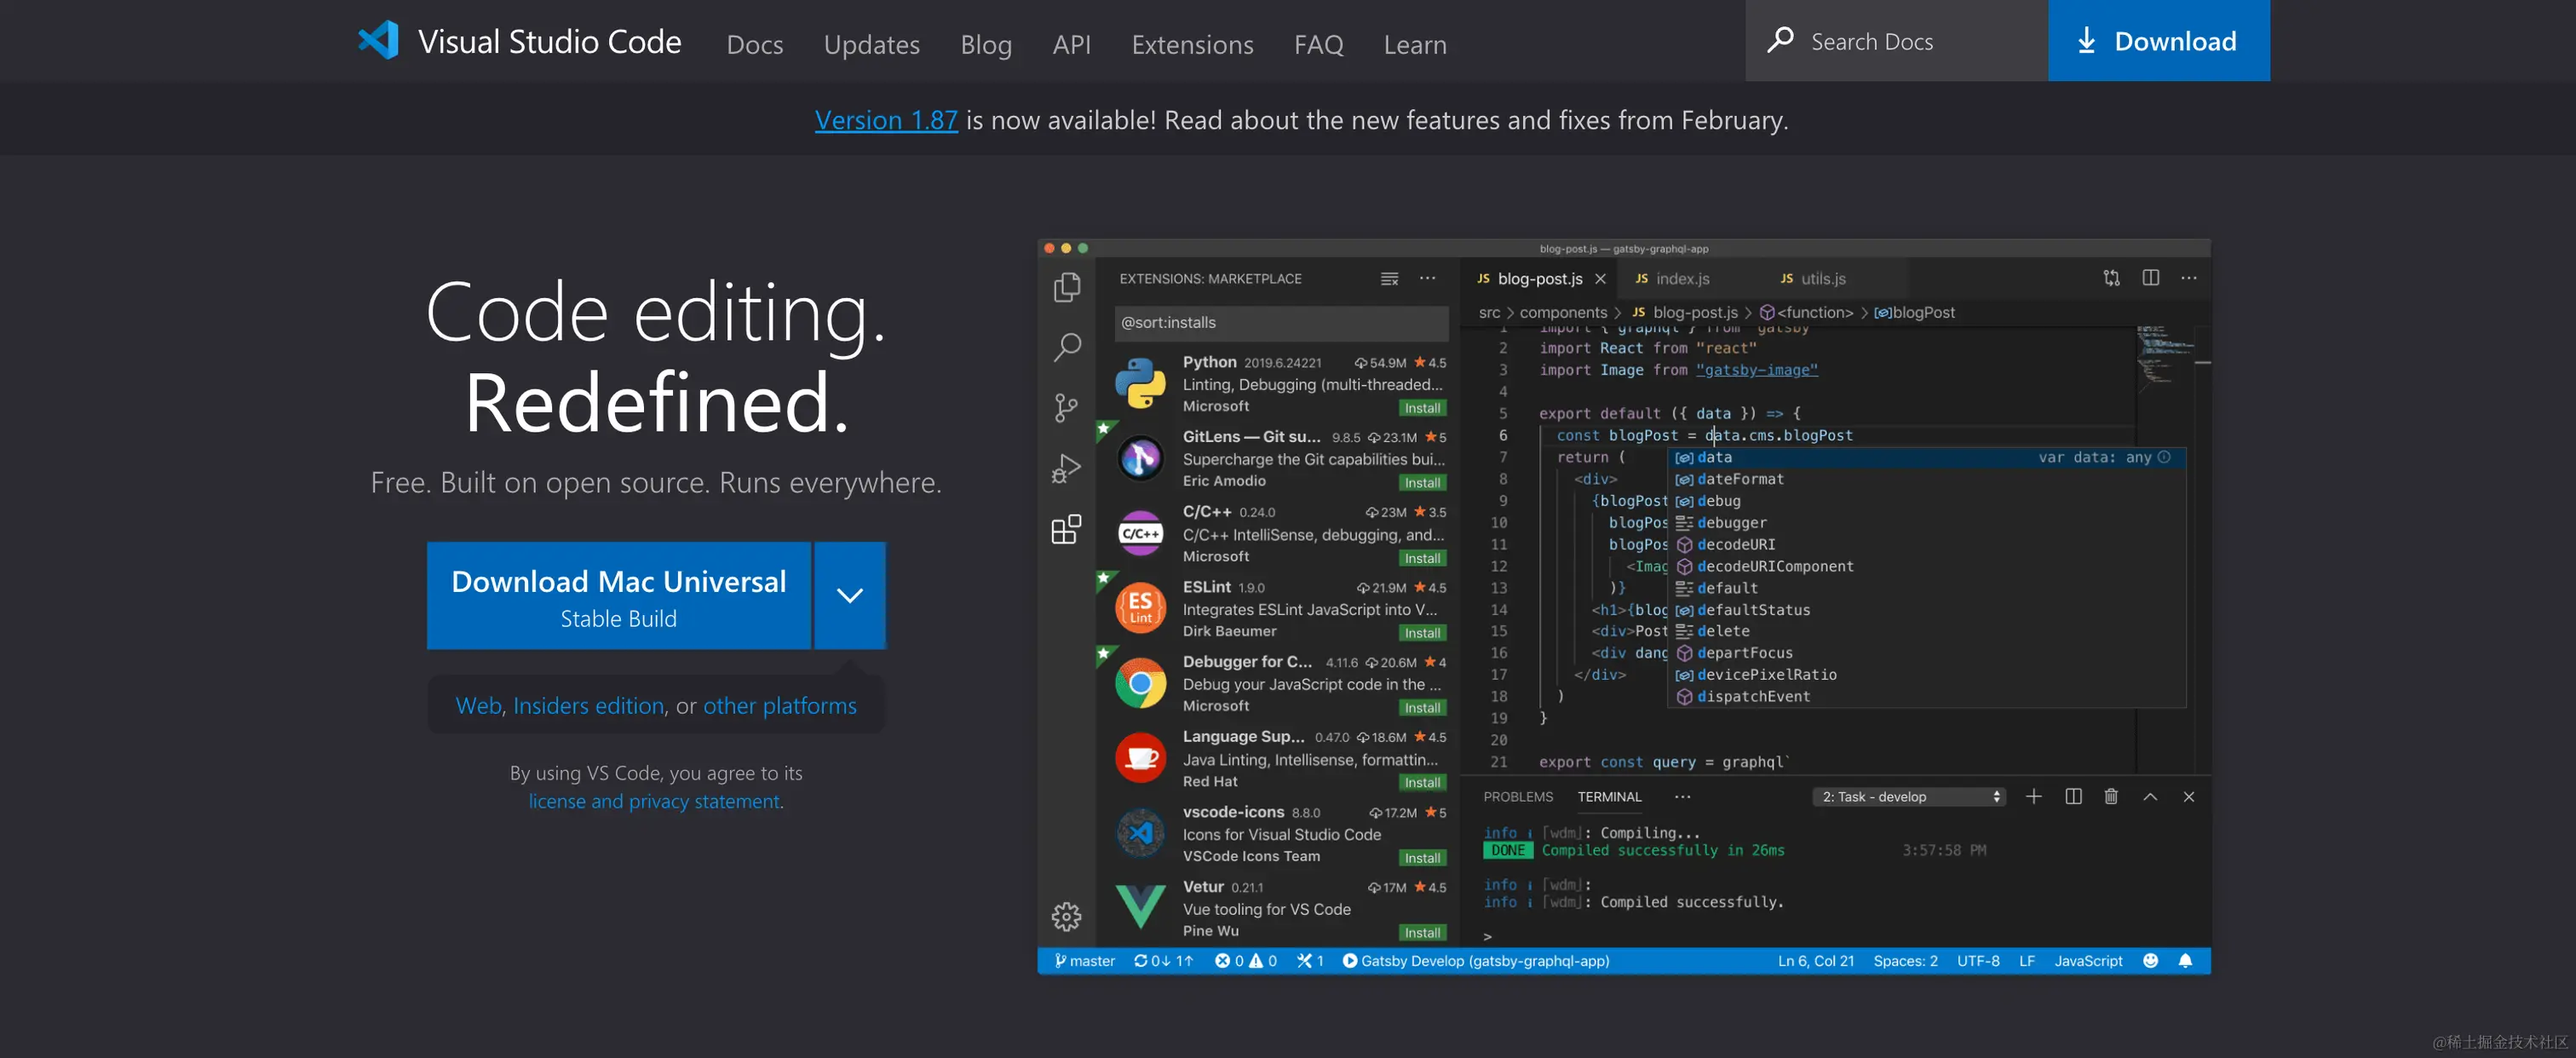Image resolution: width=2576 pixels, height=1058 pixels.
Task: Click the Download button in header
Action: click(2158, 41)
